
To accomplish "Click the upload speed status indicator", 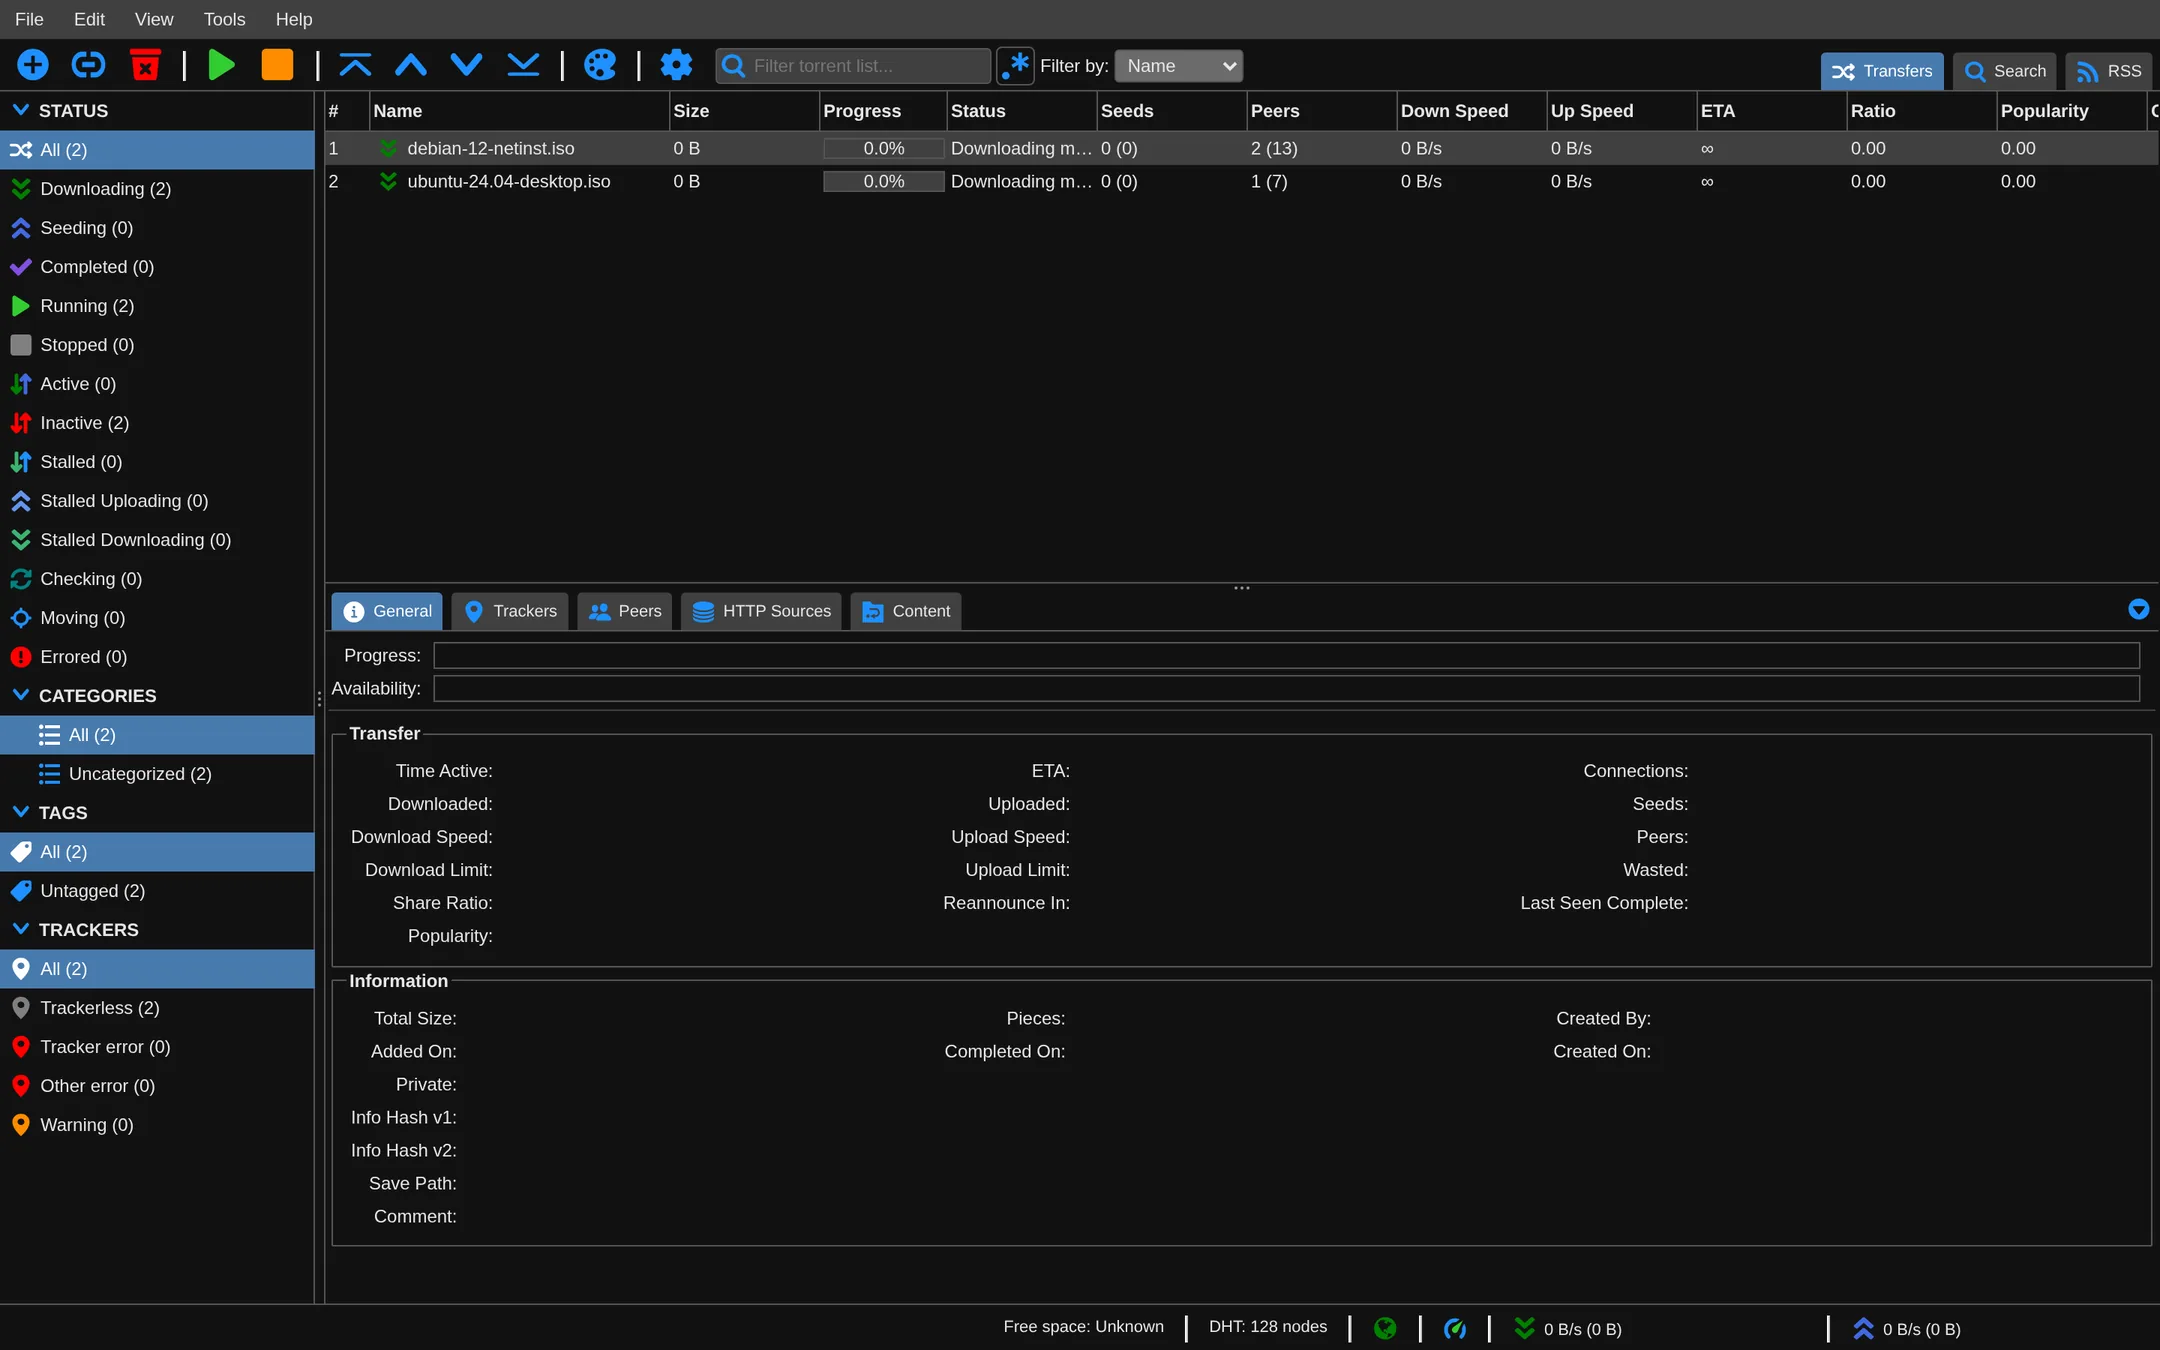I will tap(1907, 1328).
